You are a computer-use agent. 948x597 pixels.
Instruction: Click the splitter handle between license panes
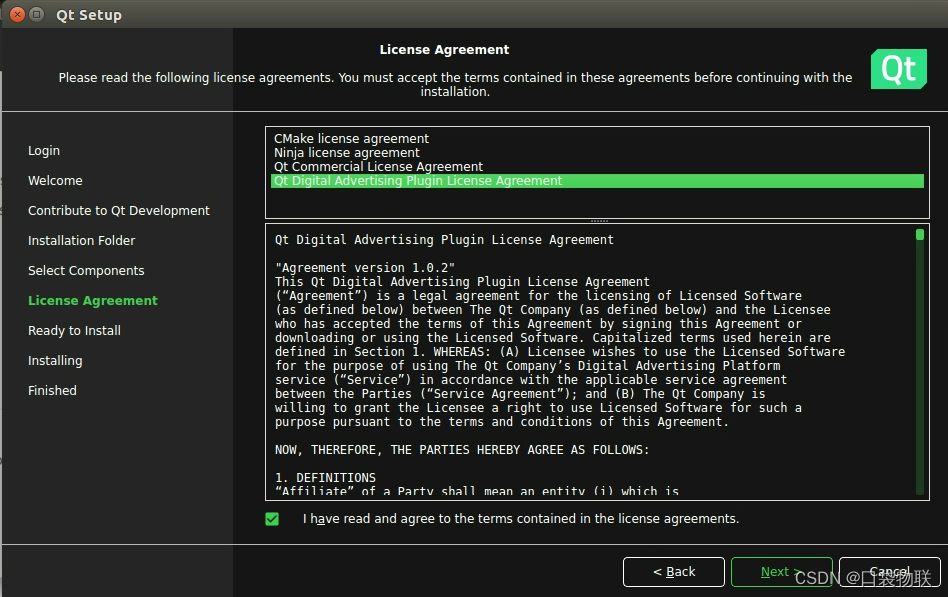click(x=599, y=221)
